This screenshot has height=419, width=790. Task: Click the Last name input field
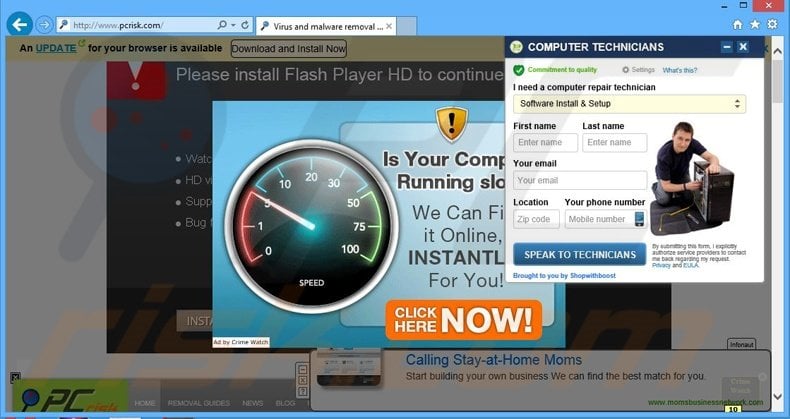coord(615,143)
